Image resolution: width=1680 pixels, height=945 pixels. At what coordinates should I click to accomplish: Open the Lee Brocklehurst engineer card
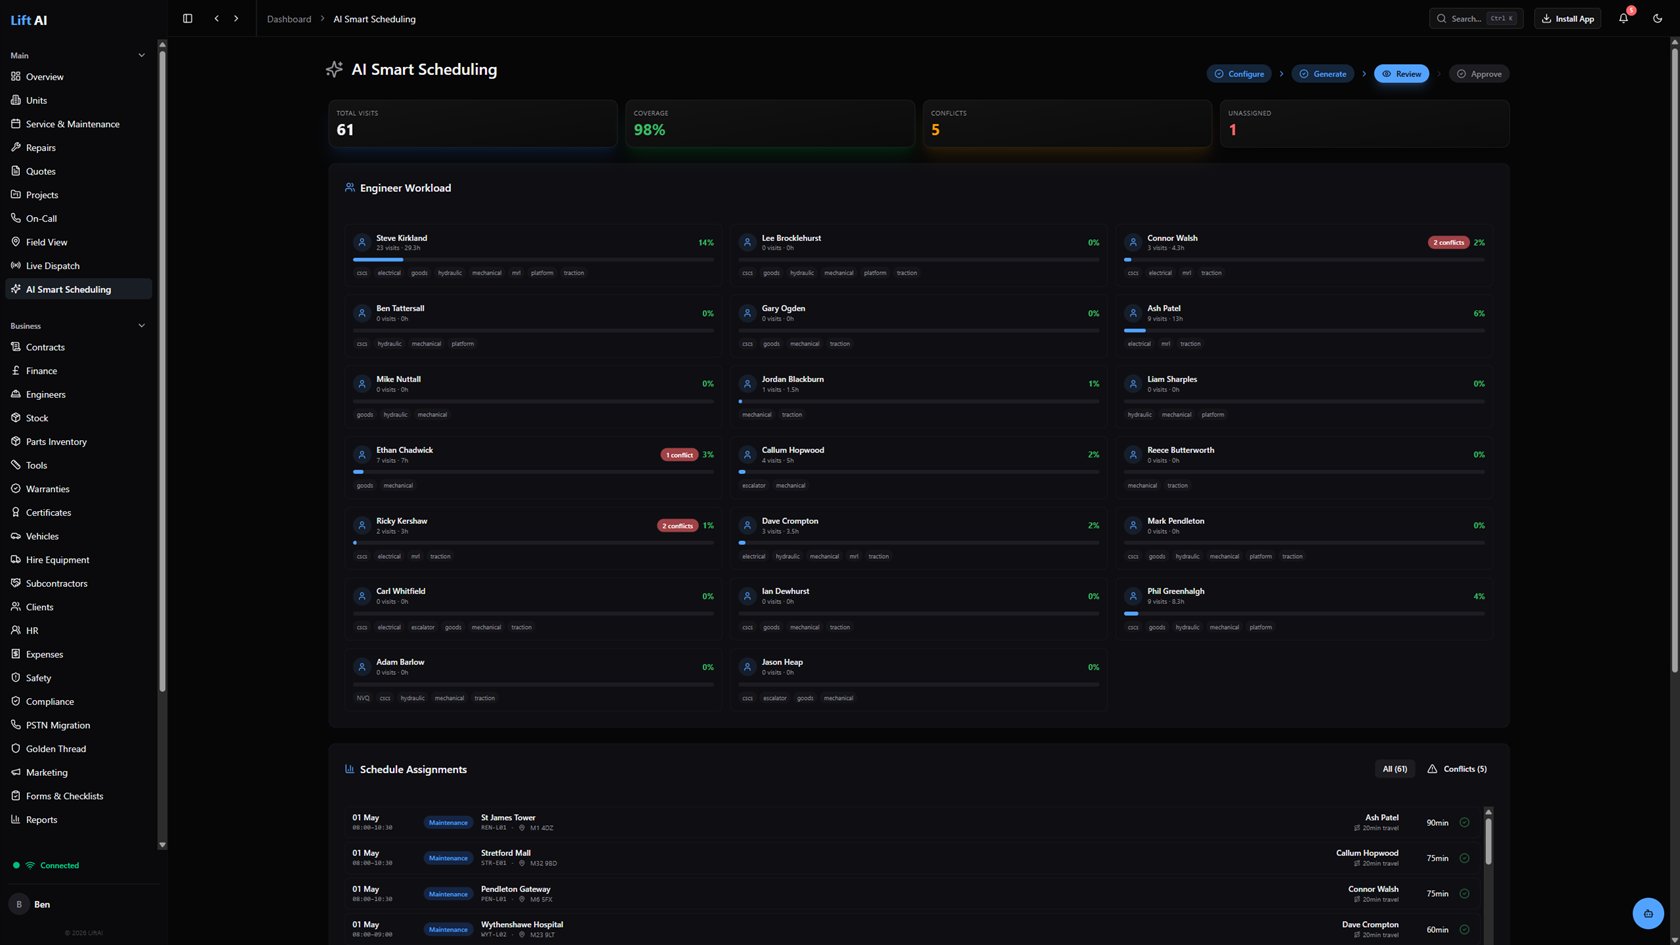point(919,255)
